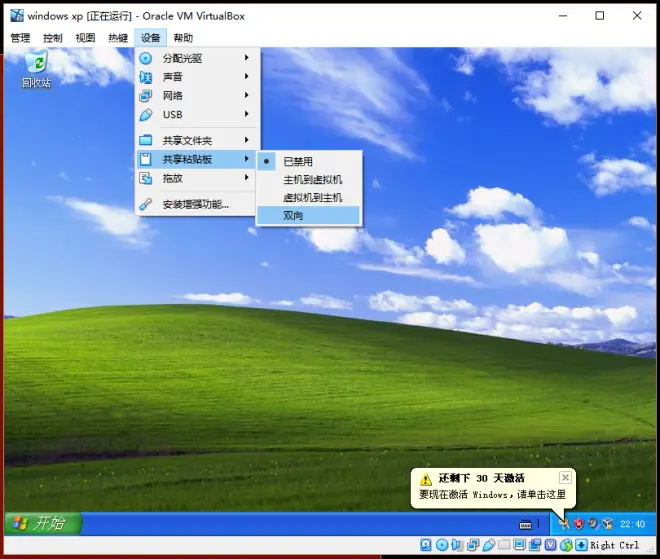Click the hard disk status bar indicator
The height and width of the screenshot is (559, 660).
pyautogui.click(x=426, y=545)
